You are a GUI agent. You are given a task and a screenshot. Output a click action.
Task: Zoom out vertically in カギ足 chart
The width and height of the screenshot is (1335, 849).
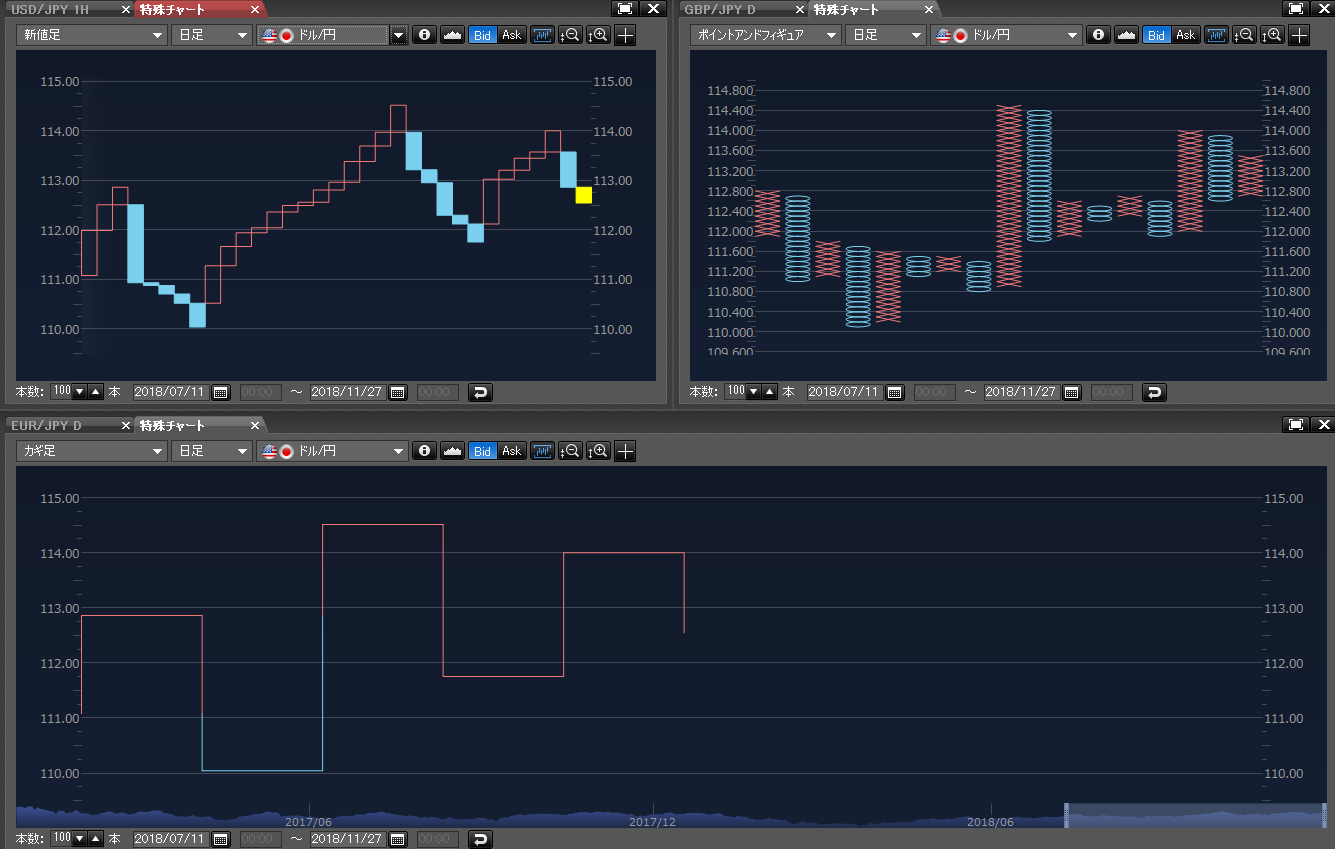tap(570, 451)
